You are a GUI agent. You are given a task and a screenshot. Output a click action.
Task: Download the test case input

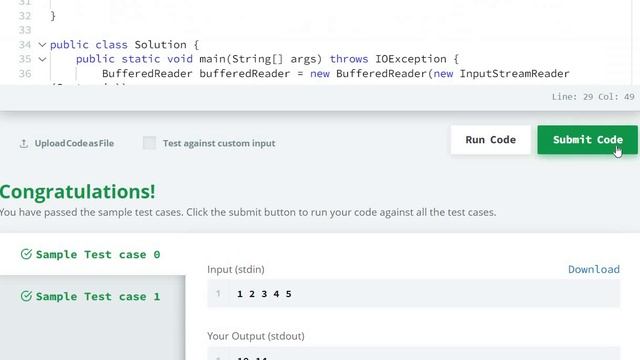594,269
